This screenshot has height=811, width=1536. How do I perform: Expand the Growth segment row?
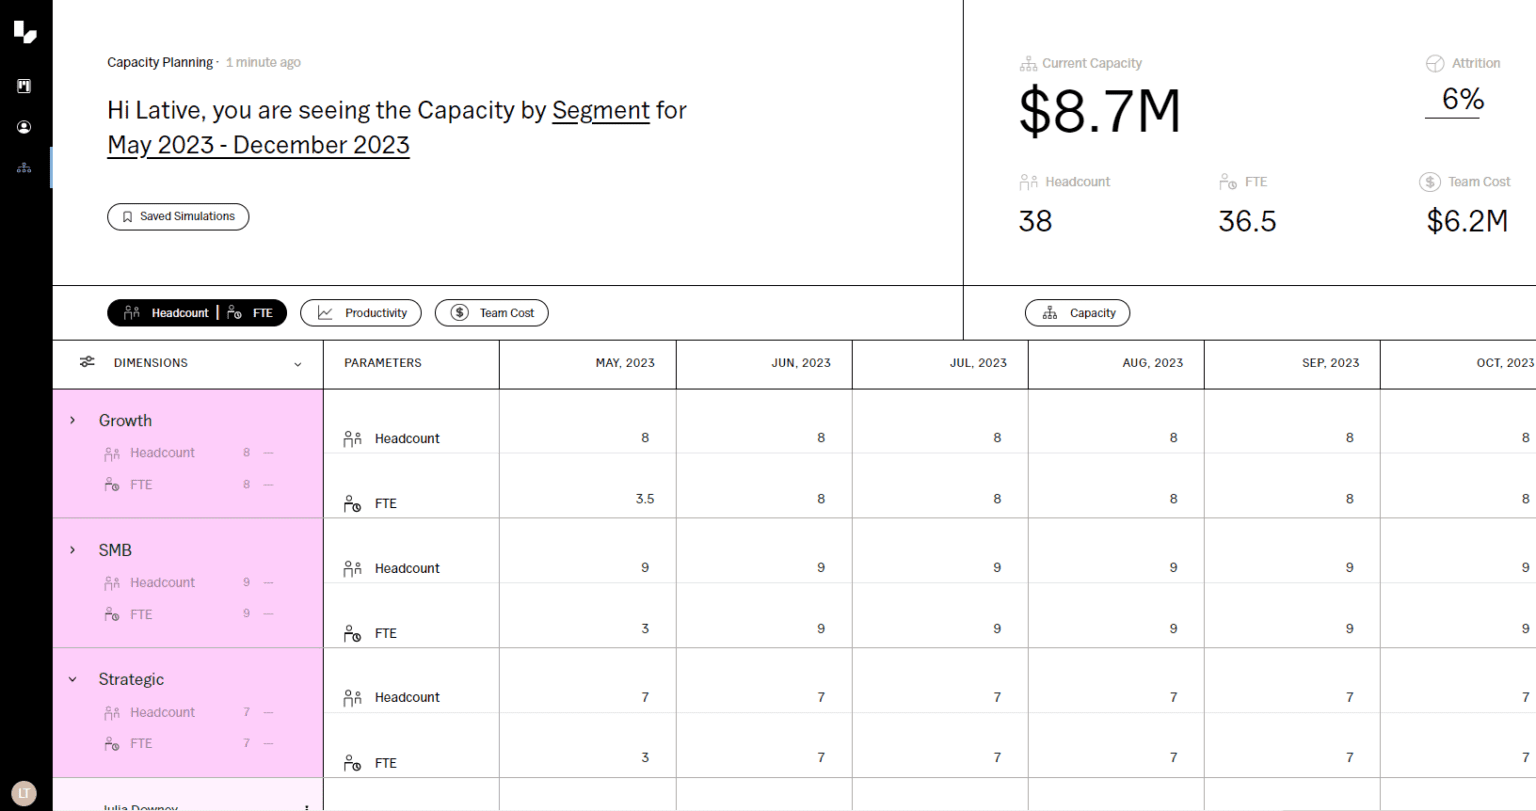point(71,420)
